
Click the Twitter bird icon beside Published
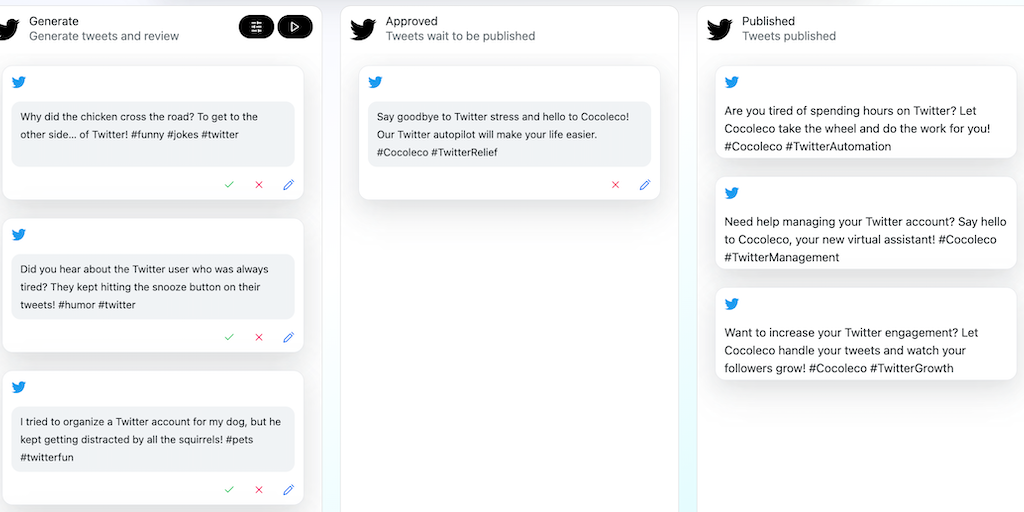pos(719,29)
